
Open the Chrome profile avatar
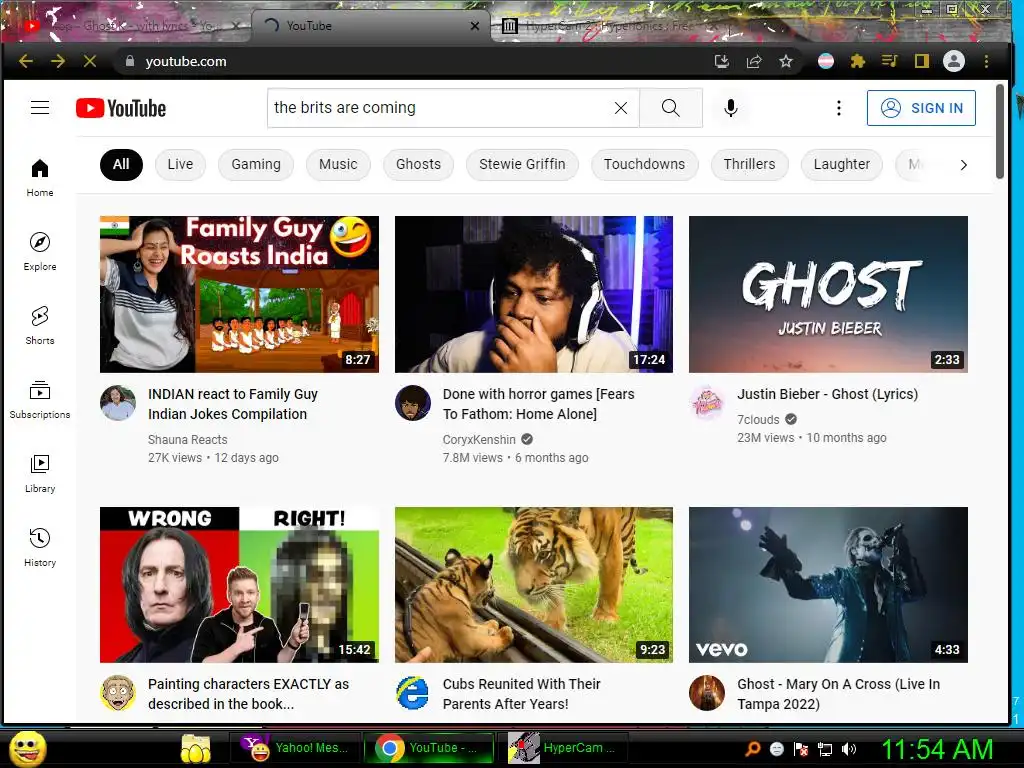(953, 61)
